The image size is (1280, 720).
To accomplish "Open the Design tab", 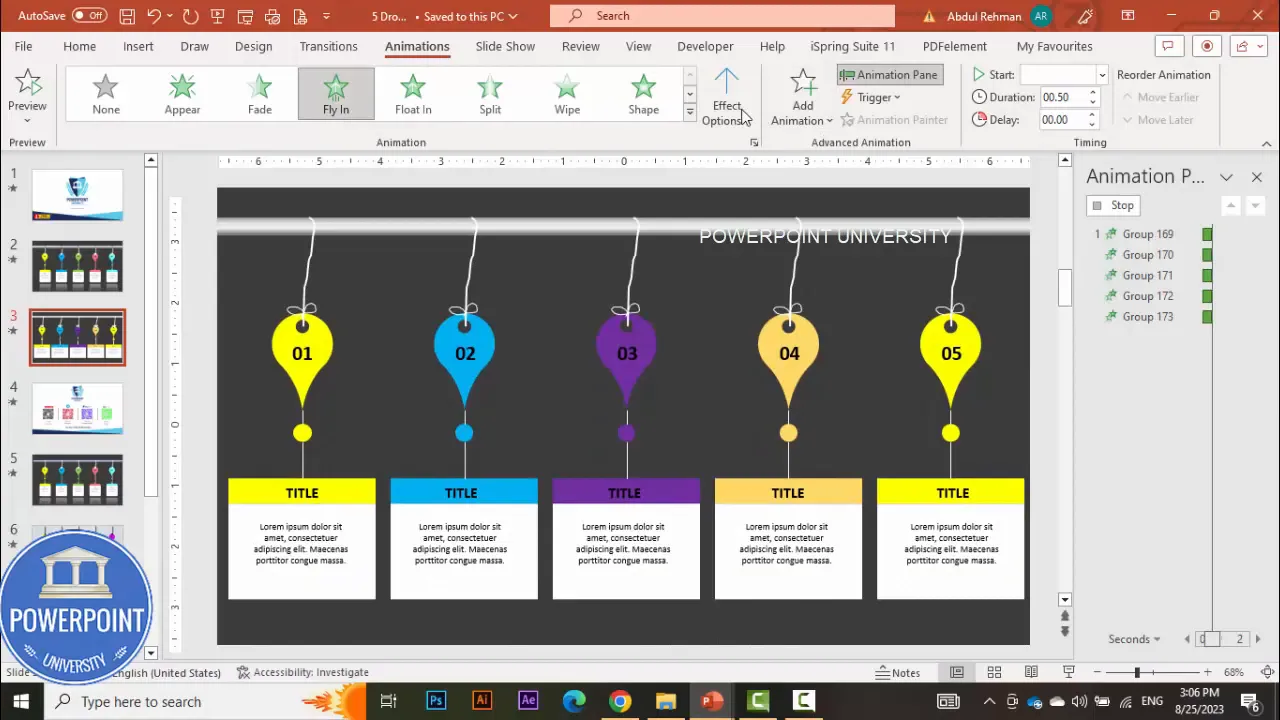I will click(x=253, y=46).
